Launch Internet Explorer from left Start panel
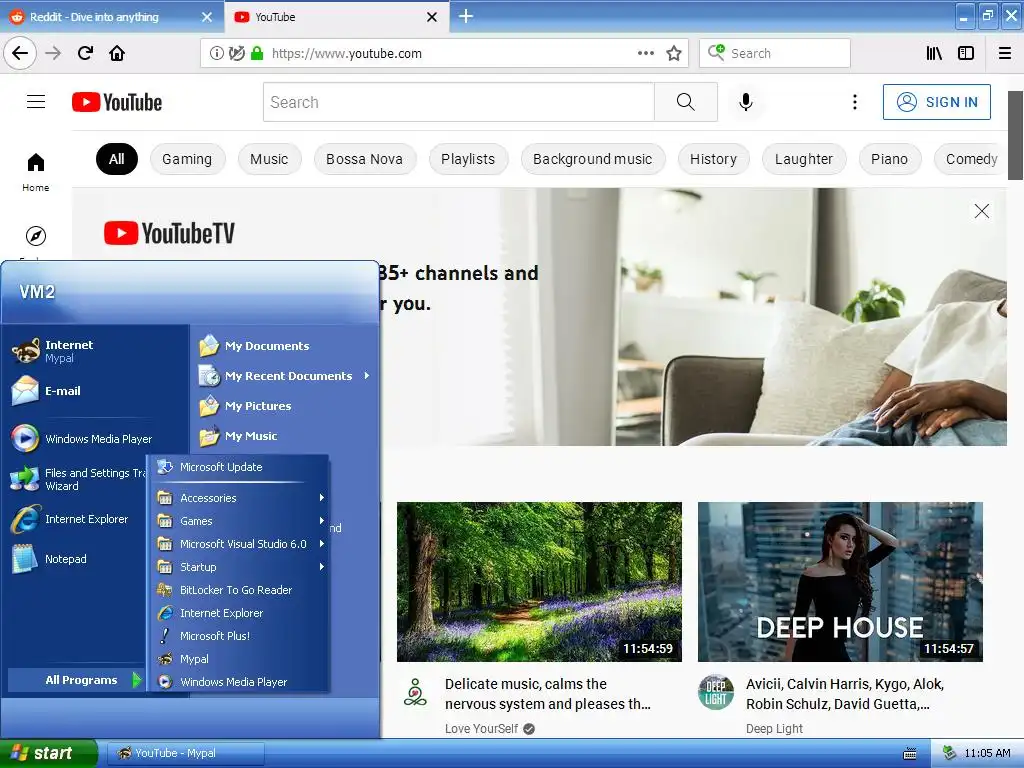This screenshot has height=768, width=1024. [77, 519]
